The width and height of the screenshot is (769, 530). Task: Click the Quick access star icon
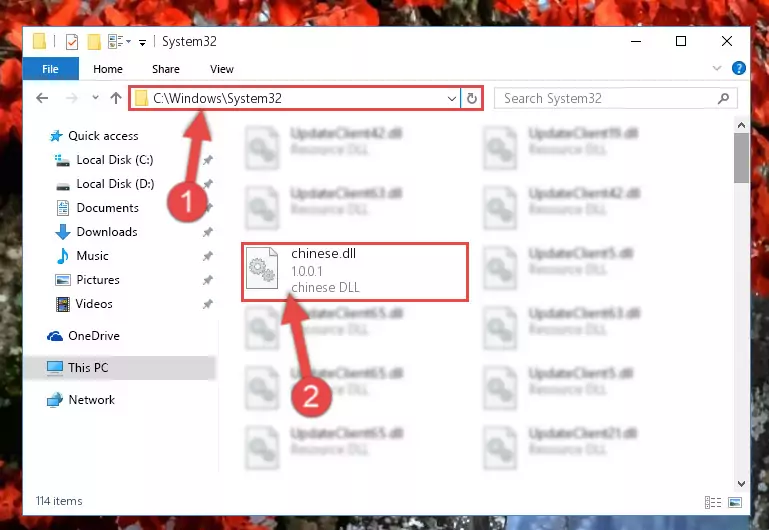(56, 136)
